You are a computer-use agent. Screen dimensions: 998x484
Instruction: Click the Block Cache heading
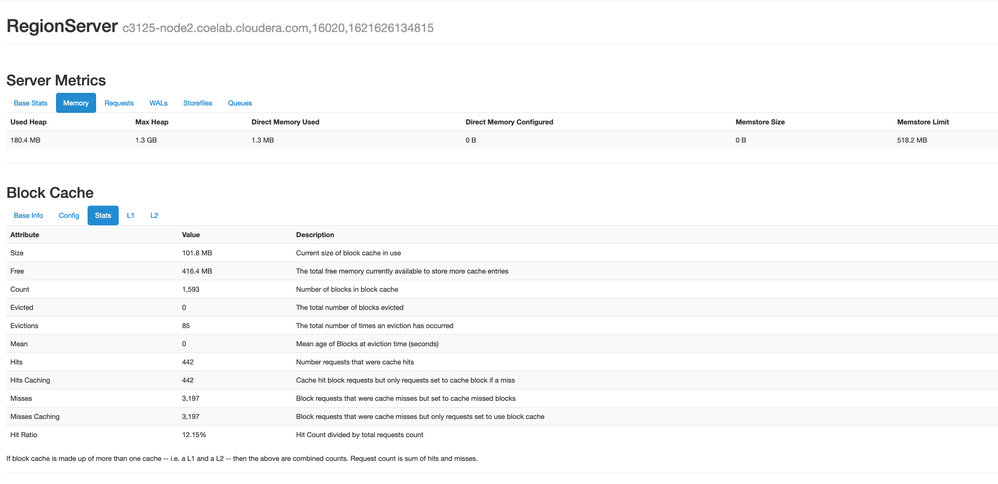point(50,192)
